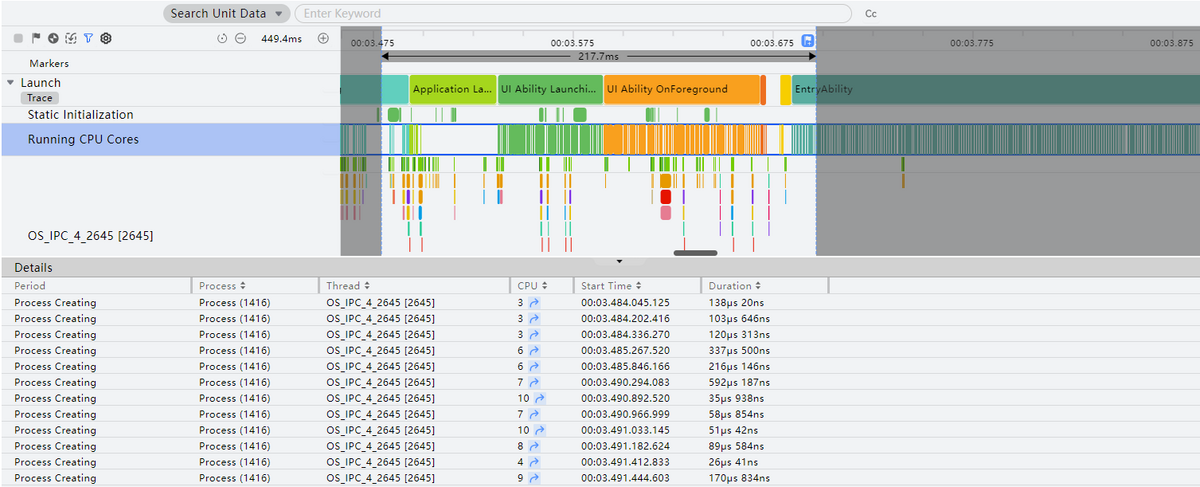Jump to CPU 3 in first row
Image resolution: width=1200 pixels, height=487 pixels.
(534, 302)
